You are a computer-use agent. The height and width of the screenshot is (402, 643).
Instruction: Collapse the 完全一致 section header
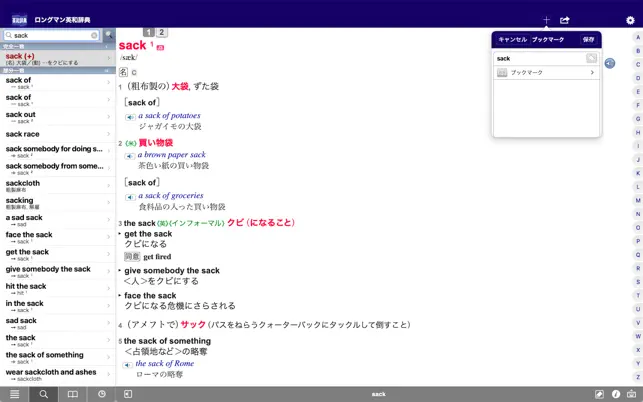(57, 47)
